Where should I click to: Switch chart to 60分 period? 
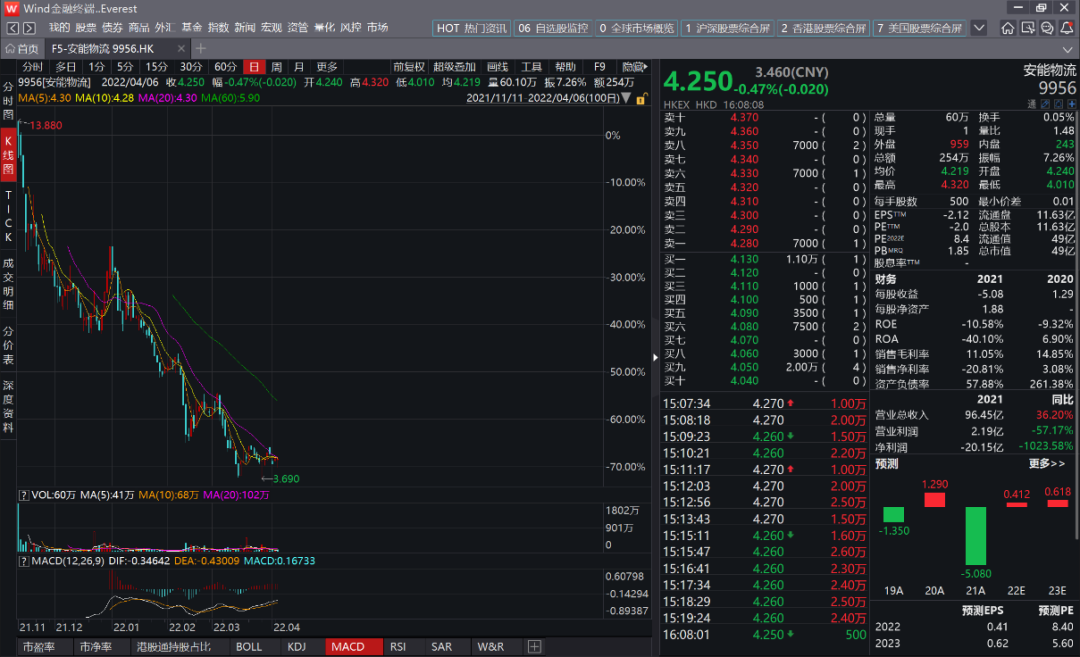click(225, 67)
